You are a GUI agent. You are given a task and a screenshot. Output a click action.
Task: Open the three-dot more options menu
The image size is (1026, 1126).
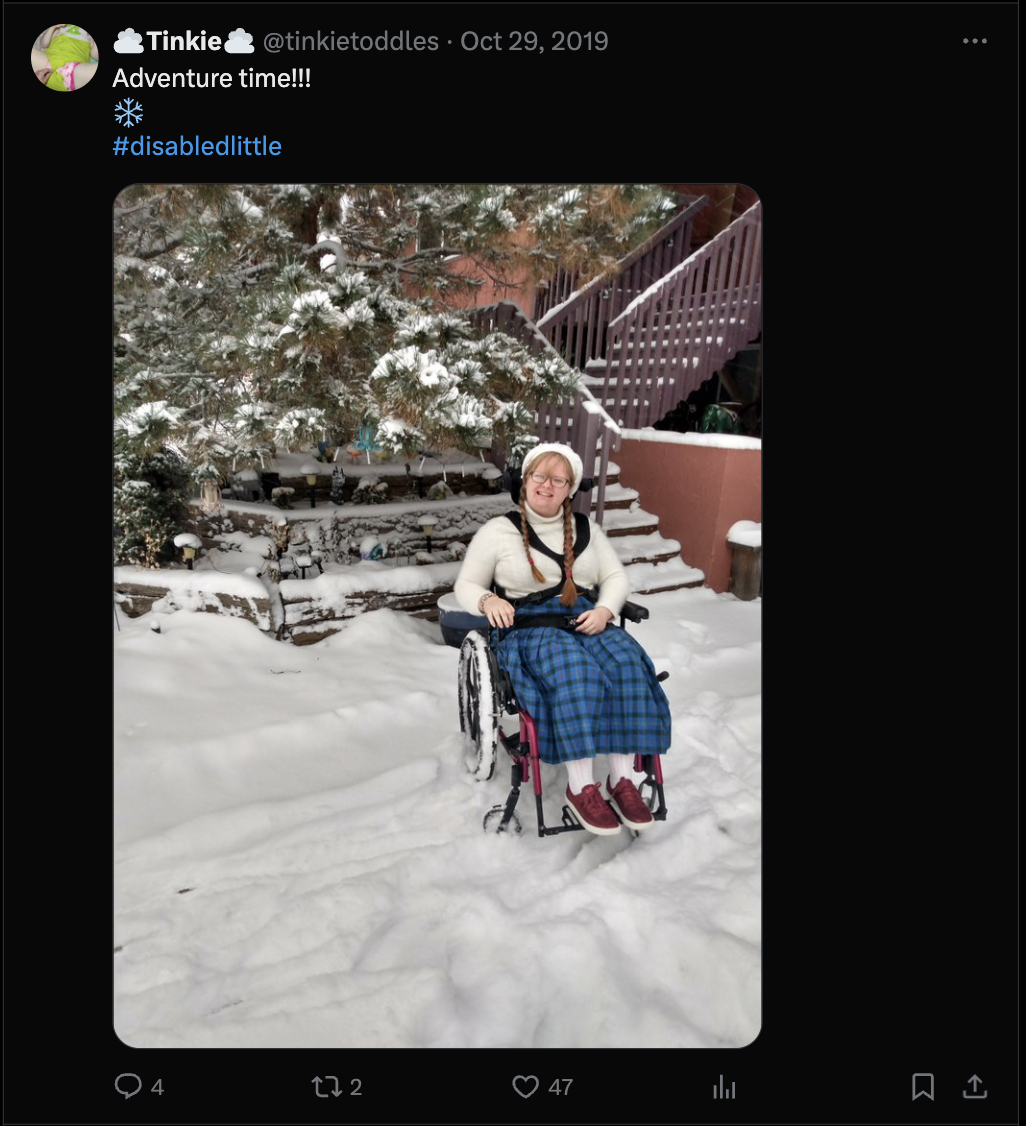click(x=974, y=41)
